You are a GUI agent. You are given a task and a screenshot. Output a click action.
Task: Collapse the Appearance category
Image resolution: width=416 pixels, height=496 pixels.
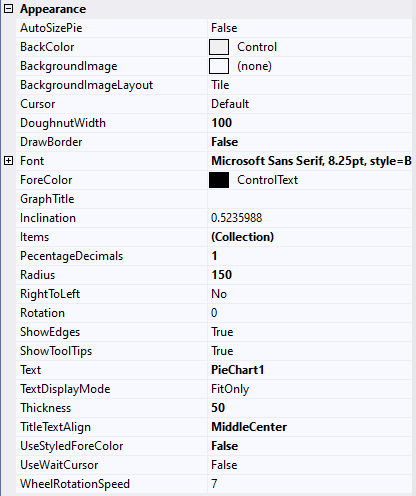8,9
